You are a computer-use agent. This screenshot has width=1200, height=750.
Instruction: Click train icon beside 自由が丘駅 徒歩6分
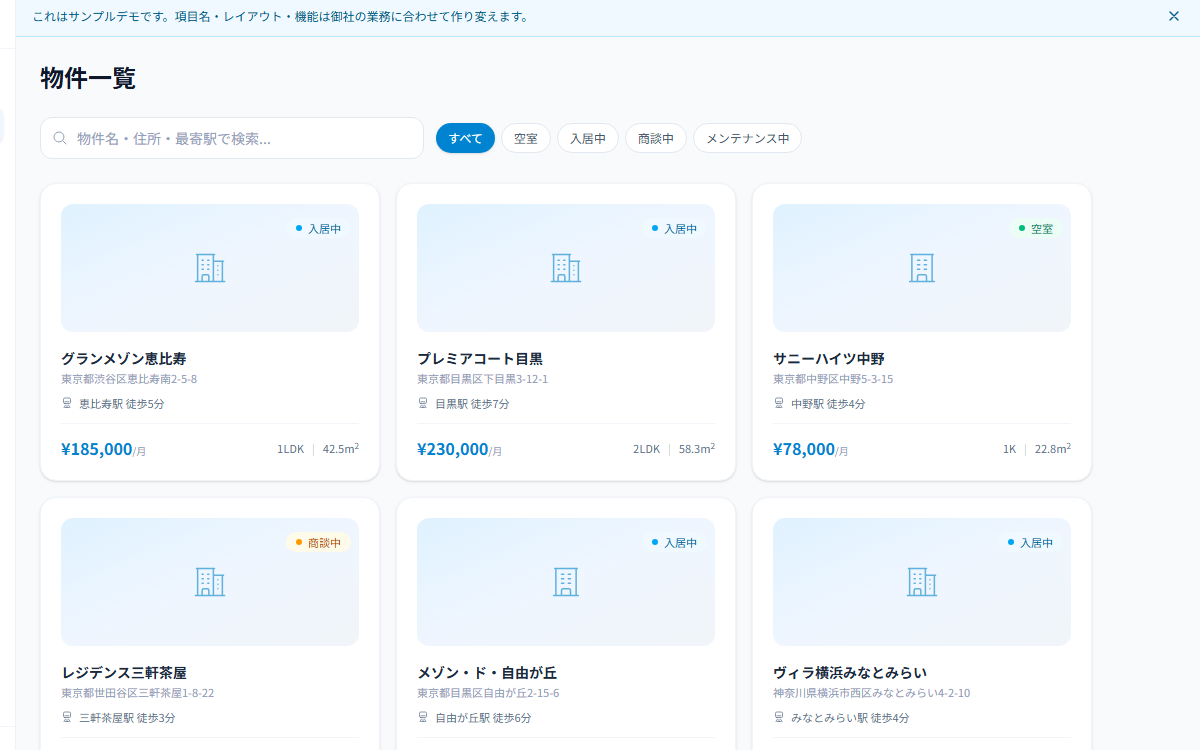[423, 718]
